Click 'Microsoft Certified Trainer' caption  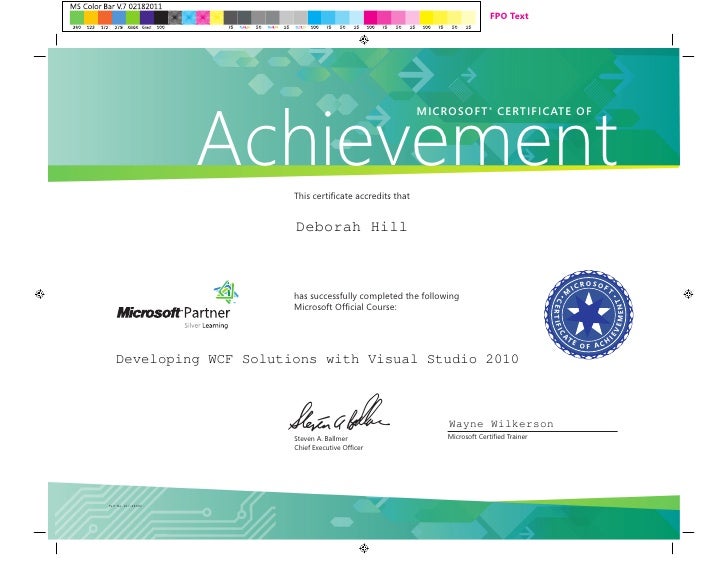click(488, 437)
